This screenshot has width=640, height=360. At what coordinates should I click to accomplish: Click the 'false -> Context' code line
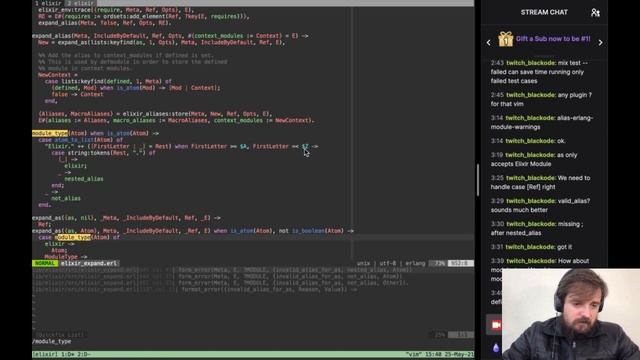(x=77, y=94)
